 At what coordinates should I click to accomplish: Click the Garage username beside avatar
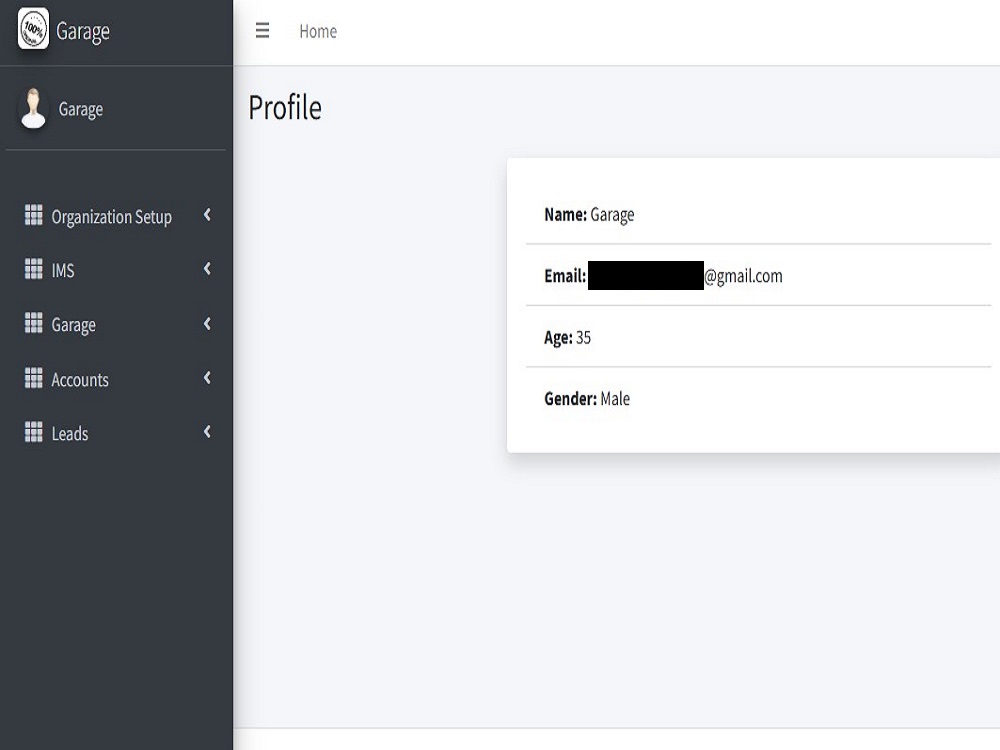80,109
